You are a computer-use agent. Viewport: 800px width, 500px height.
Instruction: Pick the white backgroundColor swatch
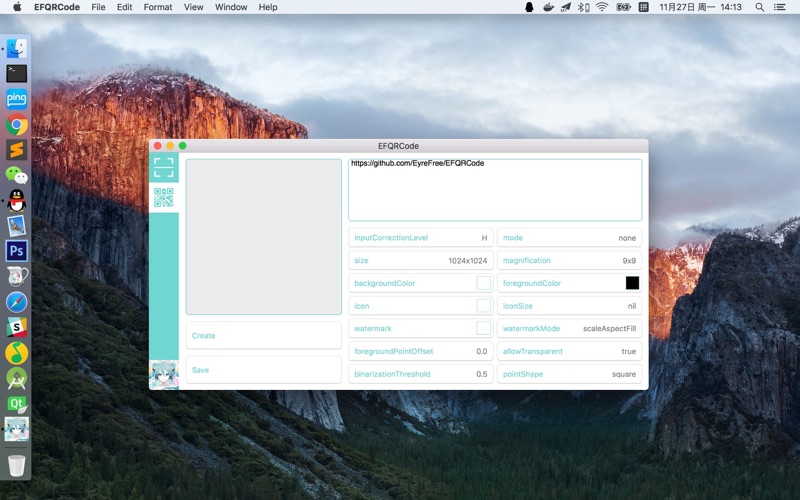pyautogui.click(x=483, y=283)
